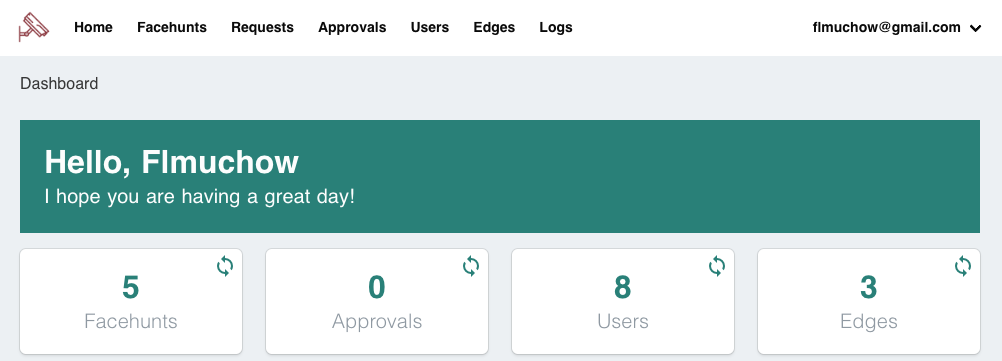View the Logs page
This screenshot has width=1002, height=361.
coord(556,27)
